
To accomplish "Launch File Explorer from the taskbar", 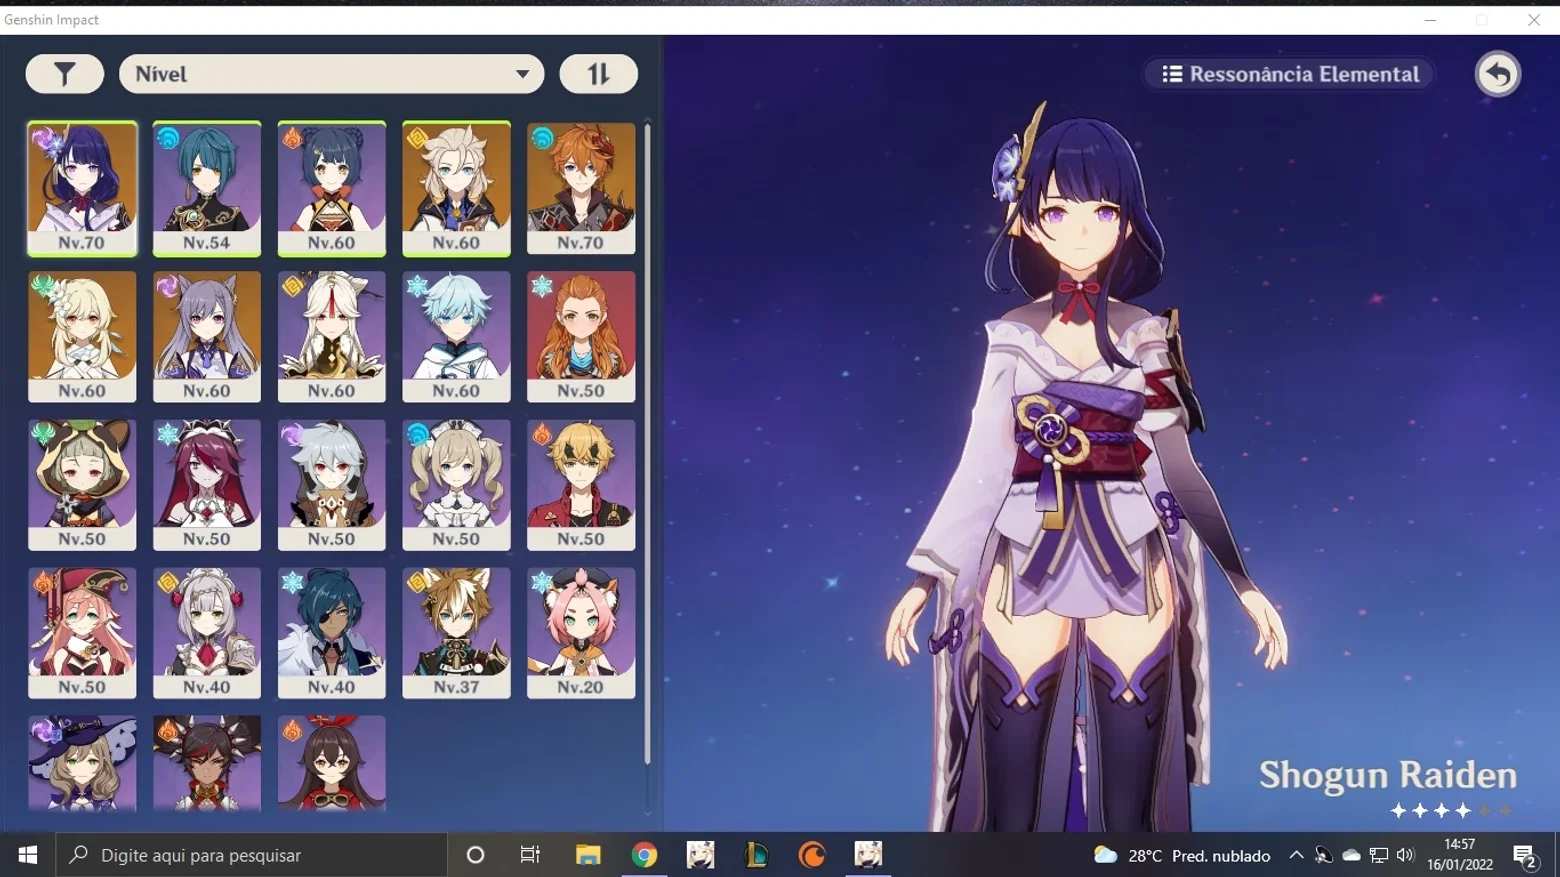I will point(588,855).
